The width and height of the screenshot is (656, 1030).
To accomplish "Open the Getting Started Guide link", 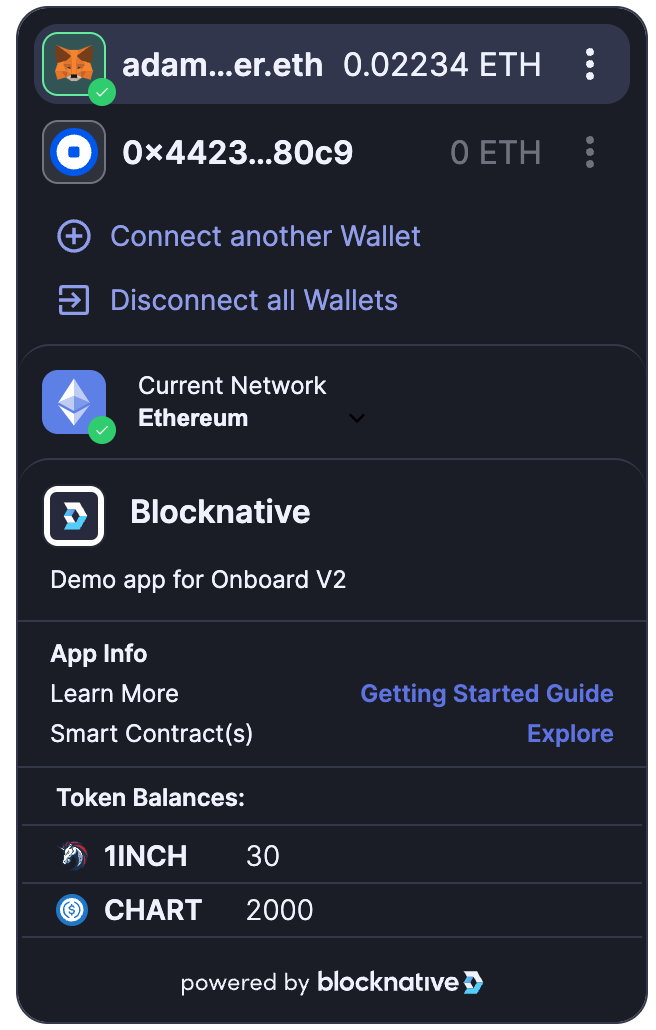I will coord(487,694).
